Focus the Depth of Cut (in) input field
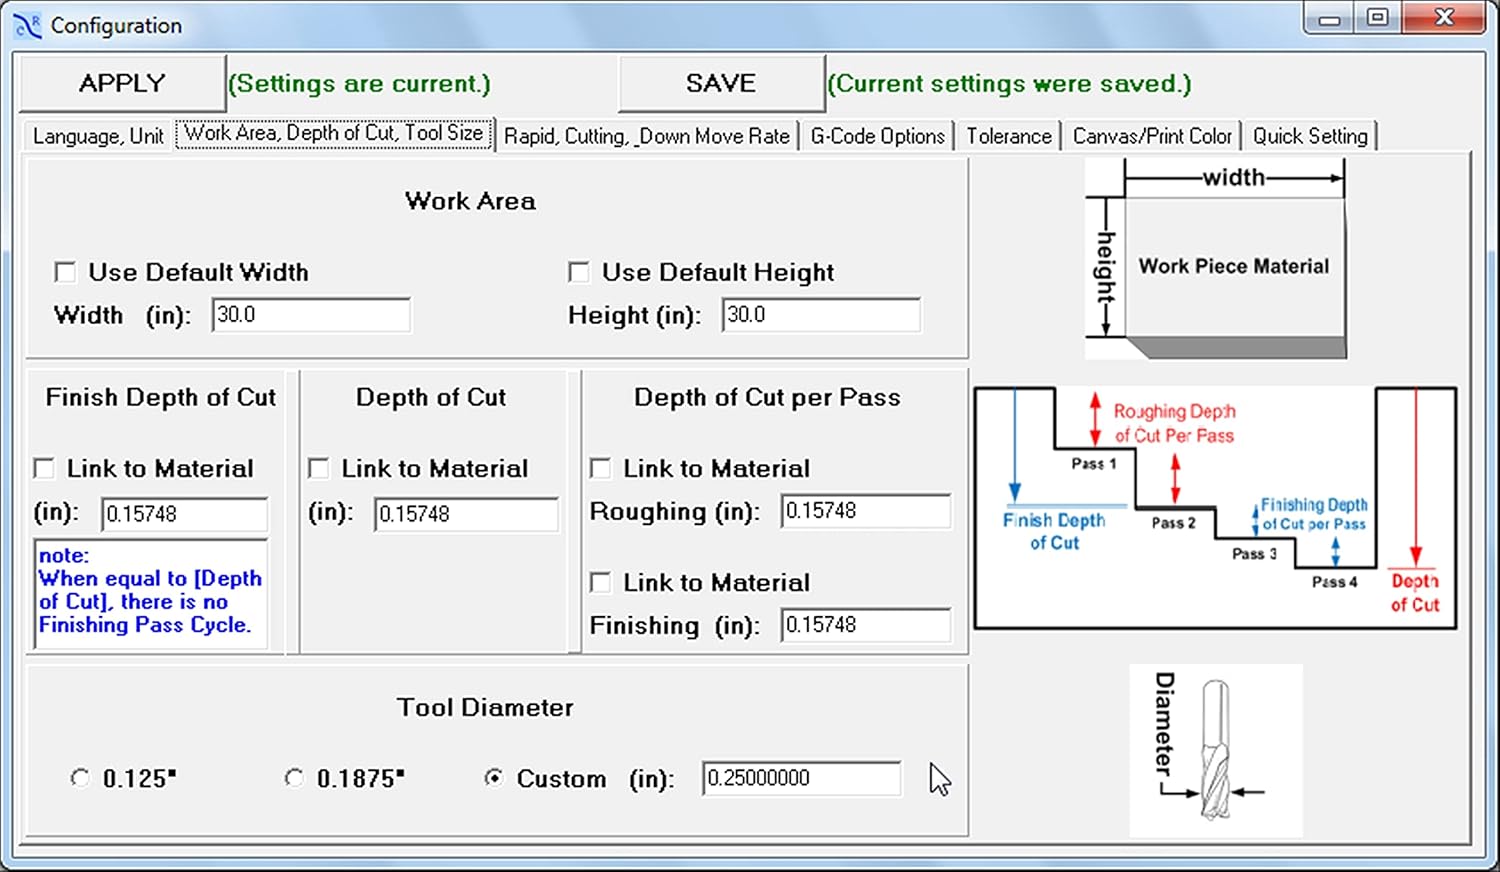Image resolution: width=1500 pixels, height=872 pixels. coord(466,514)
